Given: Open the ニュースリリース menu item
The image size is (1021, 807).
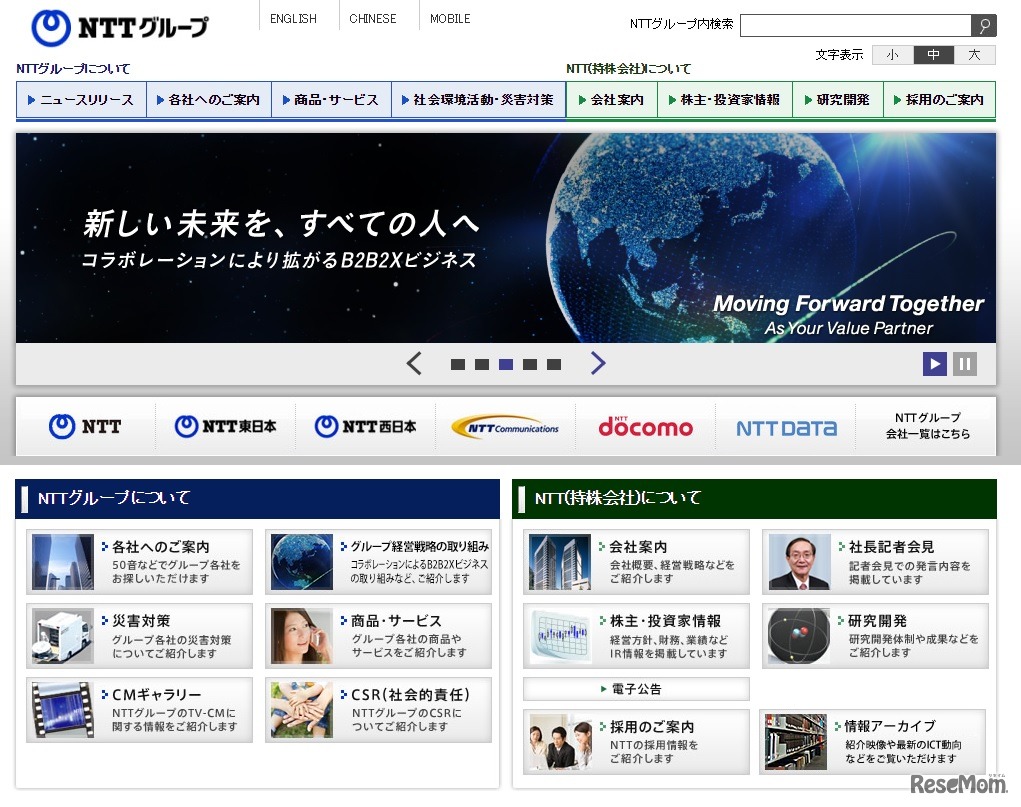Looking at the screenshot, I should pyautogui.click(x=81, y=99).
